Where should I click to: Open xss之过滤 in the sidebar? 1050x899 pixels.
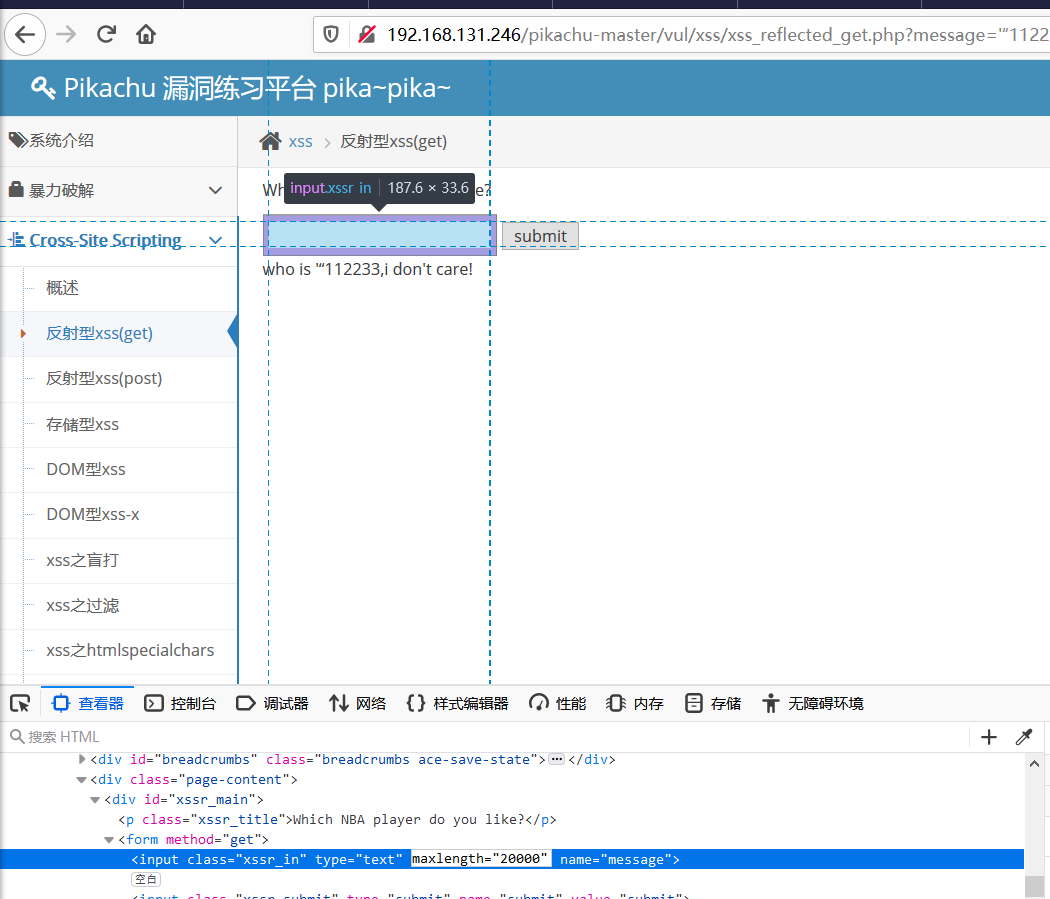(x=82, y=606)
